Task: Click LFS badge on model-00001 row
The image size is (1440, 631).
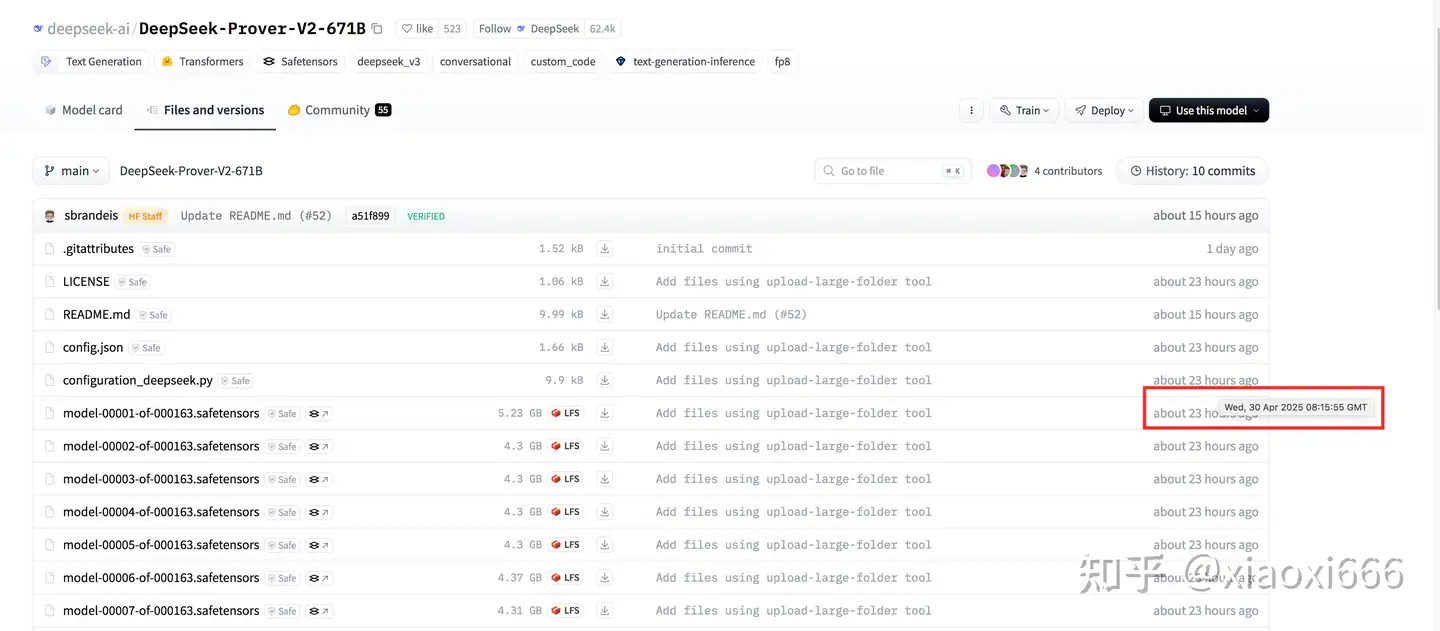Action: click(566, 413)
